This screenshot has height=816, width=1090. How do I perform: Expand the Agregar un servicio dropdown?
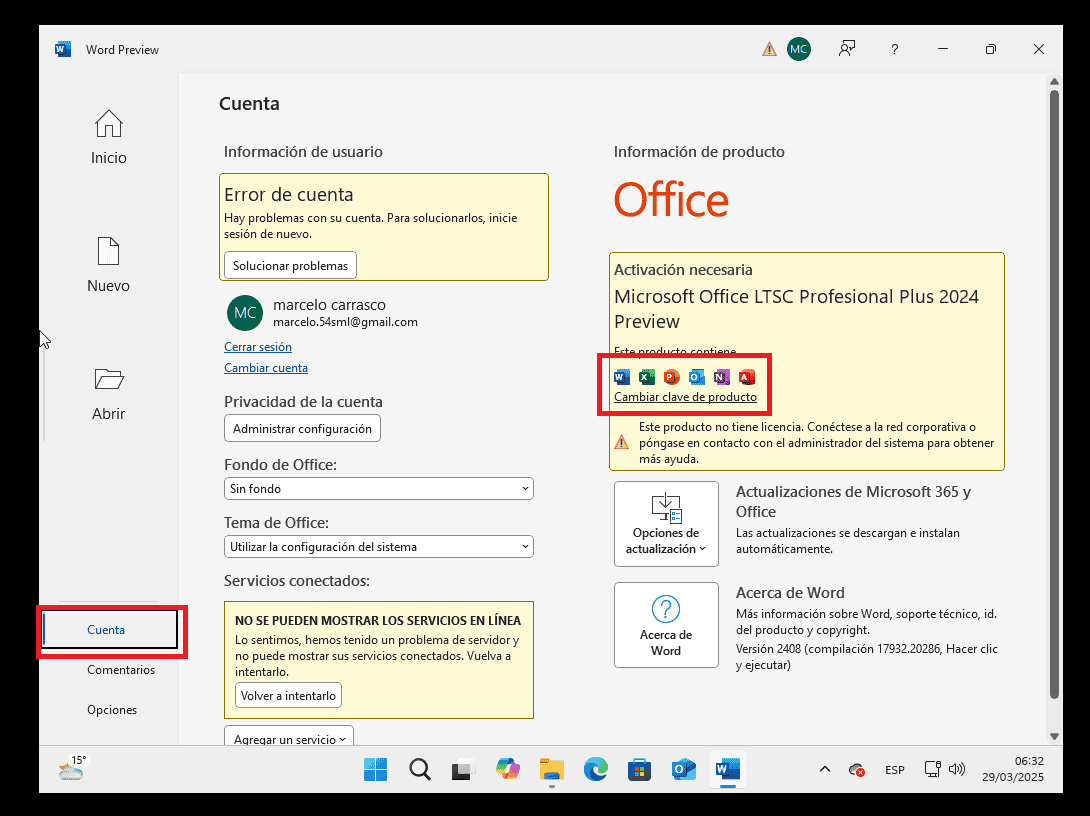tap(288, 739)
